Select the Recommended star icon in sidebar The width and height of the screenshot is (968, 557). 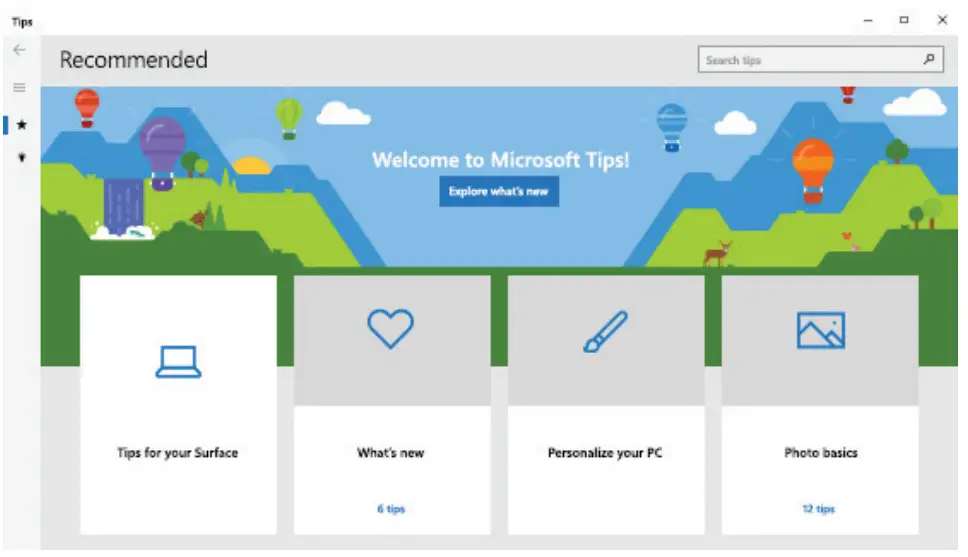[22, 125]
